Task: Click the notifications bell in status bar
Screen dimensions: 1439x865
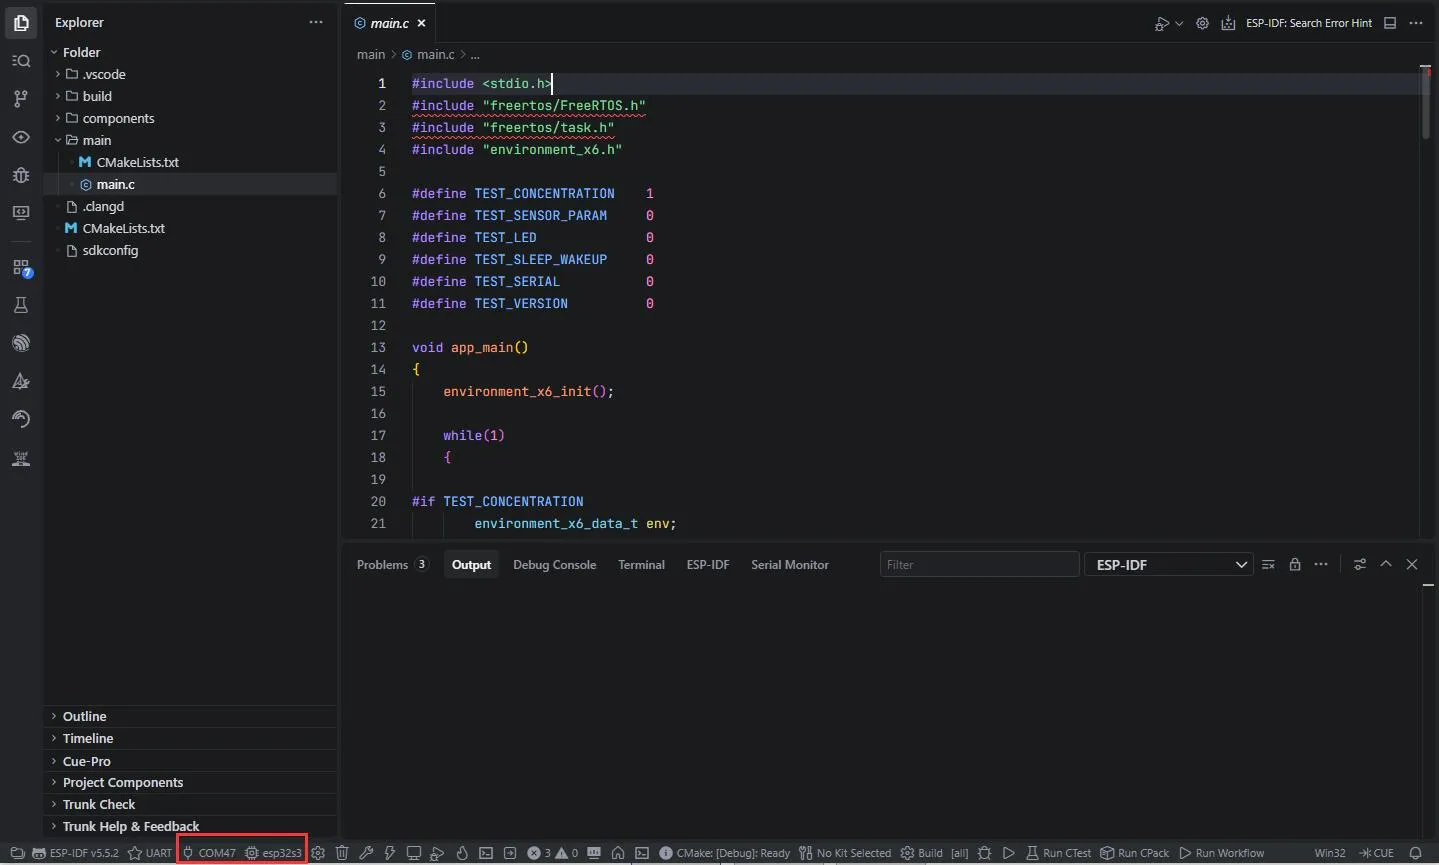Action: 1415,853
